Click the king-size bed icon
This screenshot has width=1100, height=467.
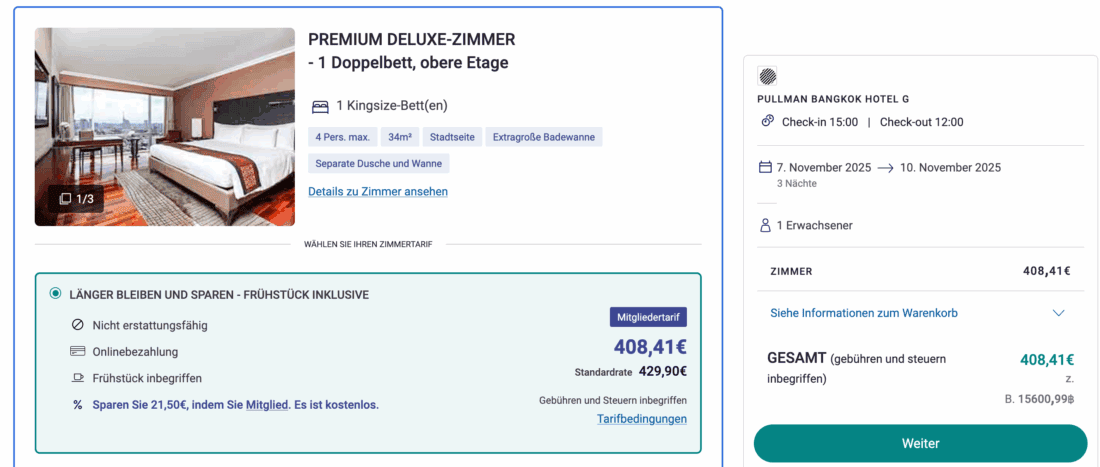(320, 106)
